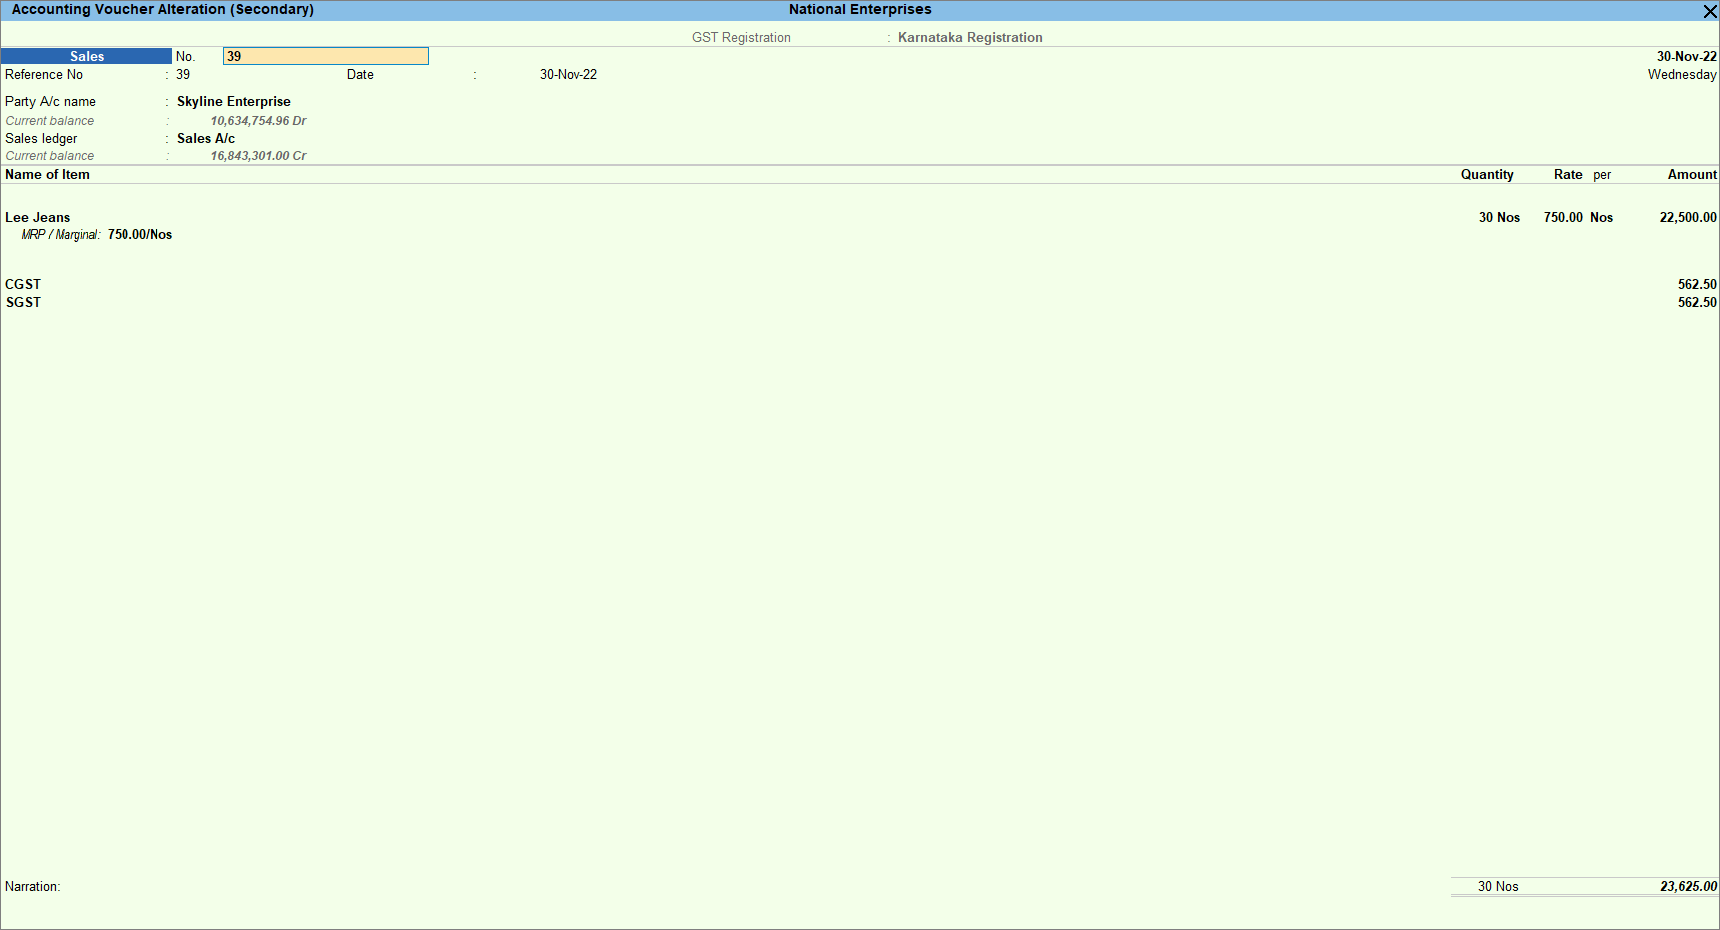Click the total quantity 30 Nos at bottom

(x=1498, y=886)
